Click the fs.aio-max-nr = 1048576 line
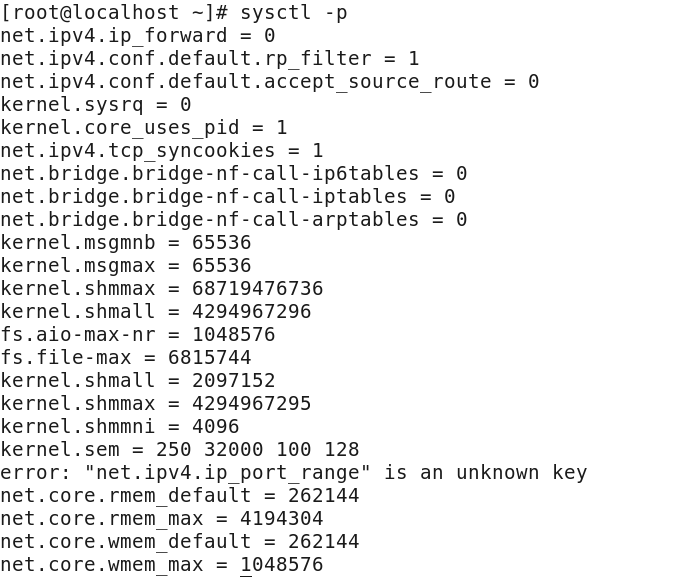Viewport: 686px width, 577px height. pos(138,335)
